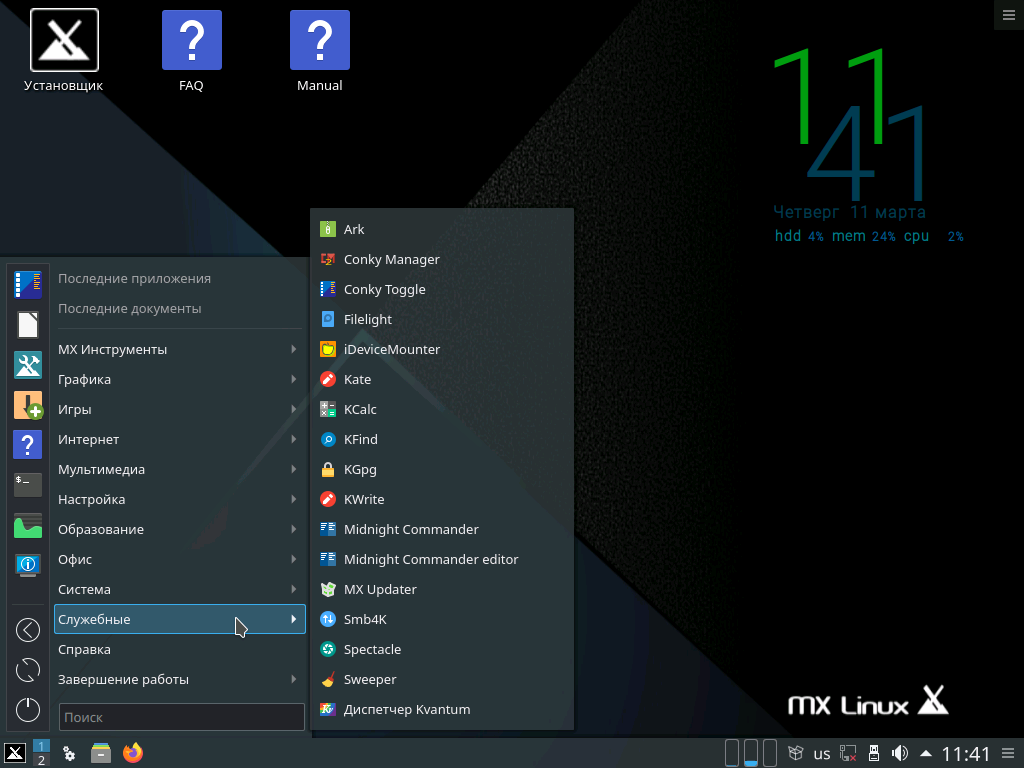The image size is (1024, 768).
Task: Click the network disconnected tray icon
Action: [x=848, y=753]
